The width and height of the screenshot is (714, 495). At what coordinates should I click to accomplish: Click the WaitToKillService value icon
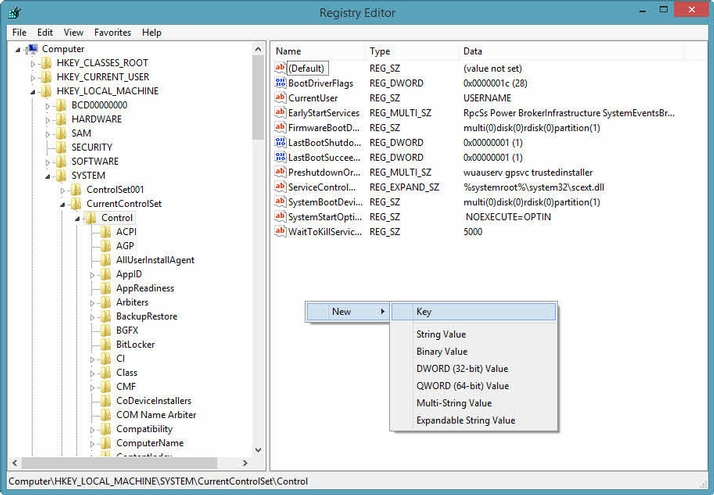280,232
